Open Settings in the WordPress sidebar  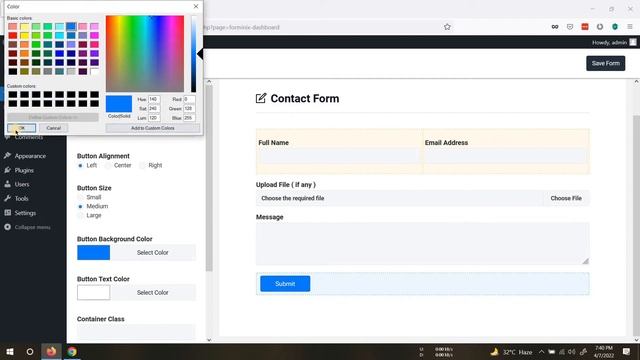25,213
